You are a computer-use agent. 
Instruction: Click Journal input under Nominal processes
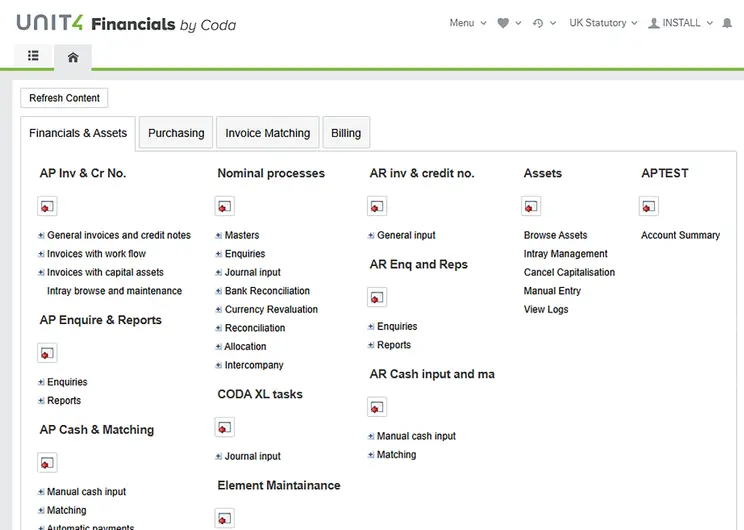(252, 272)
